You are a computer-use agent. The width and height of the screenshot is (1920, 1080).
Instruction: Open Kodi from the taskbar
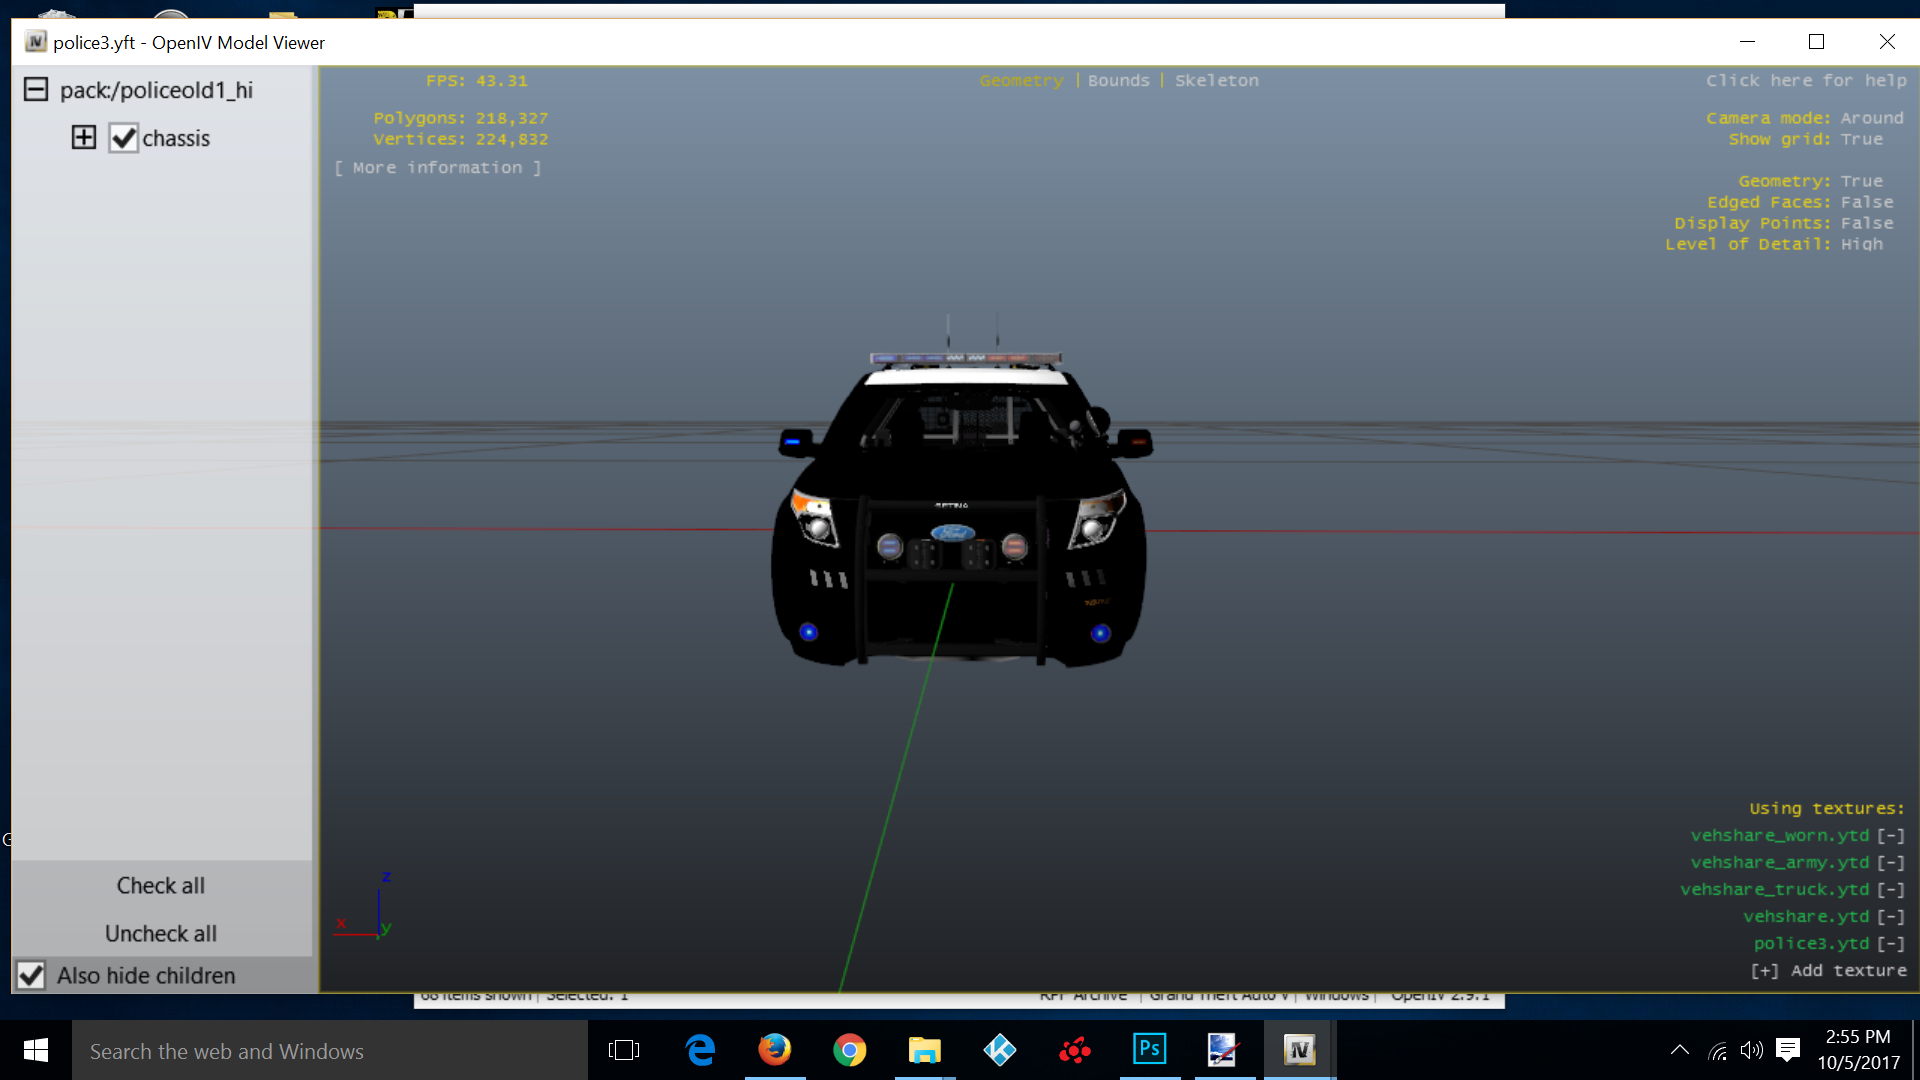999,1050
